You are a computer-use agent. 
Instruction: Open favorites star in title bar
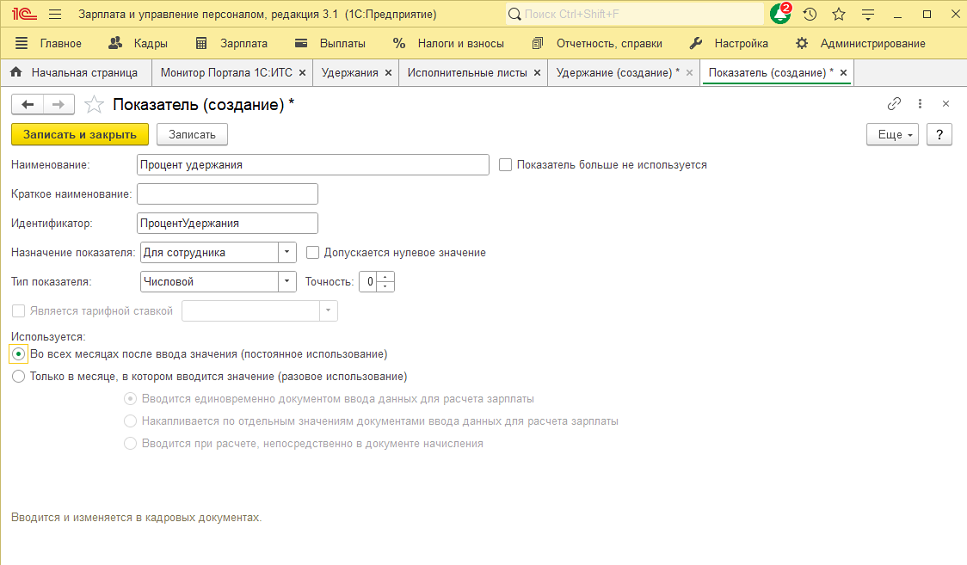[x=839, y=14]
